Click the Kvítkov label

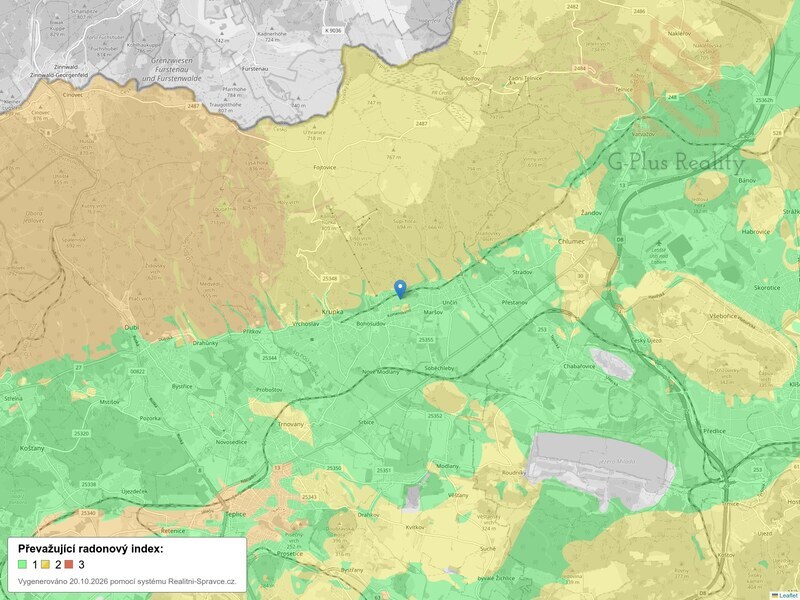(415, 527)
